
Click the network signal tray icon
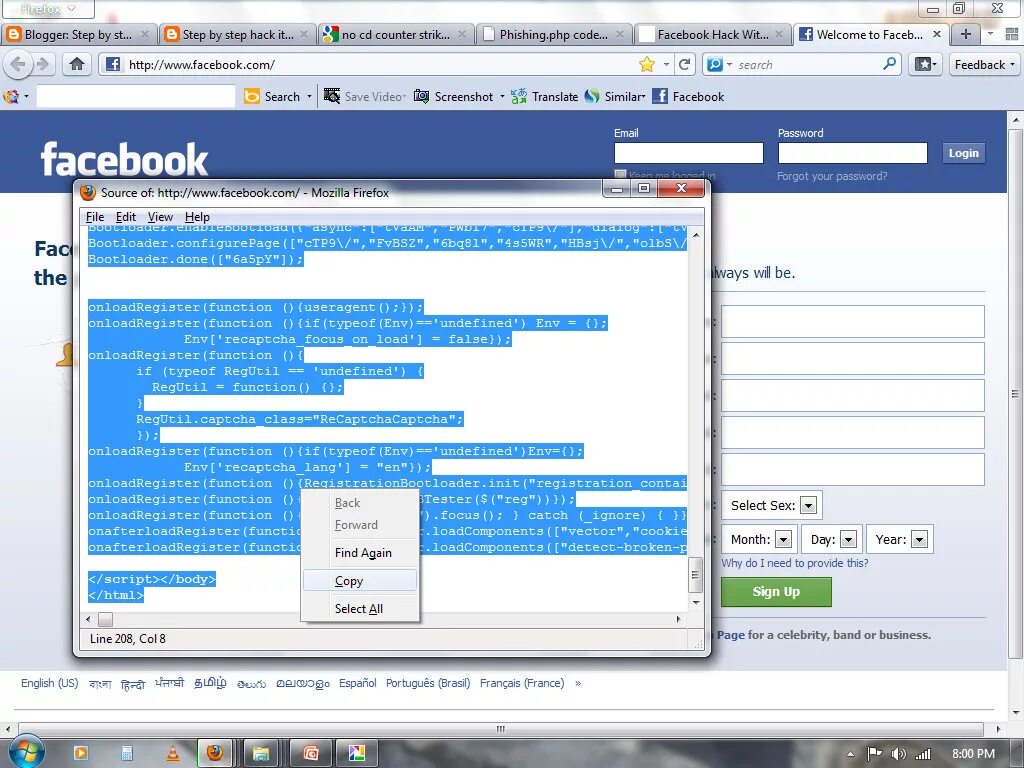point(923,754)
